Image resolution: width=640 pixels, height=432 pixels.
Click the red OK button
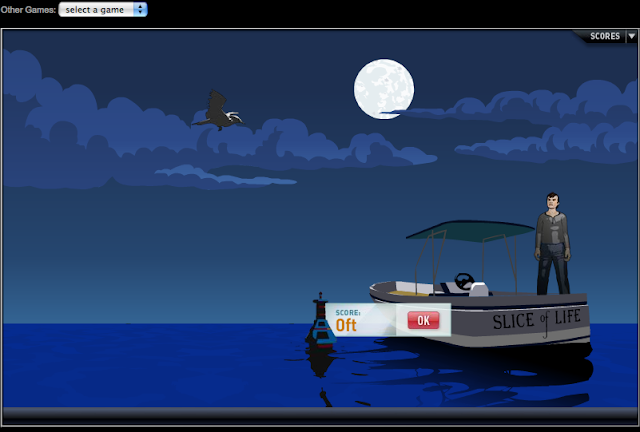coord(423,320)
